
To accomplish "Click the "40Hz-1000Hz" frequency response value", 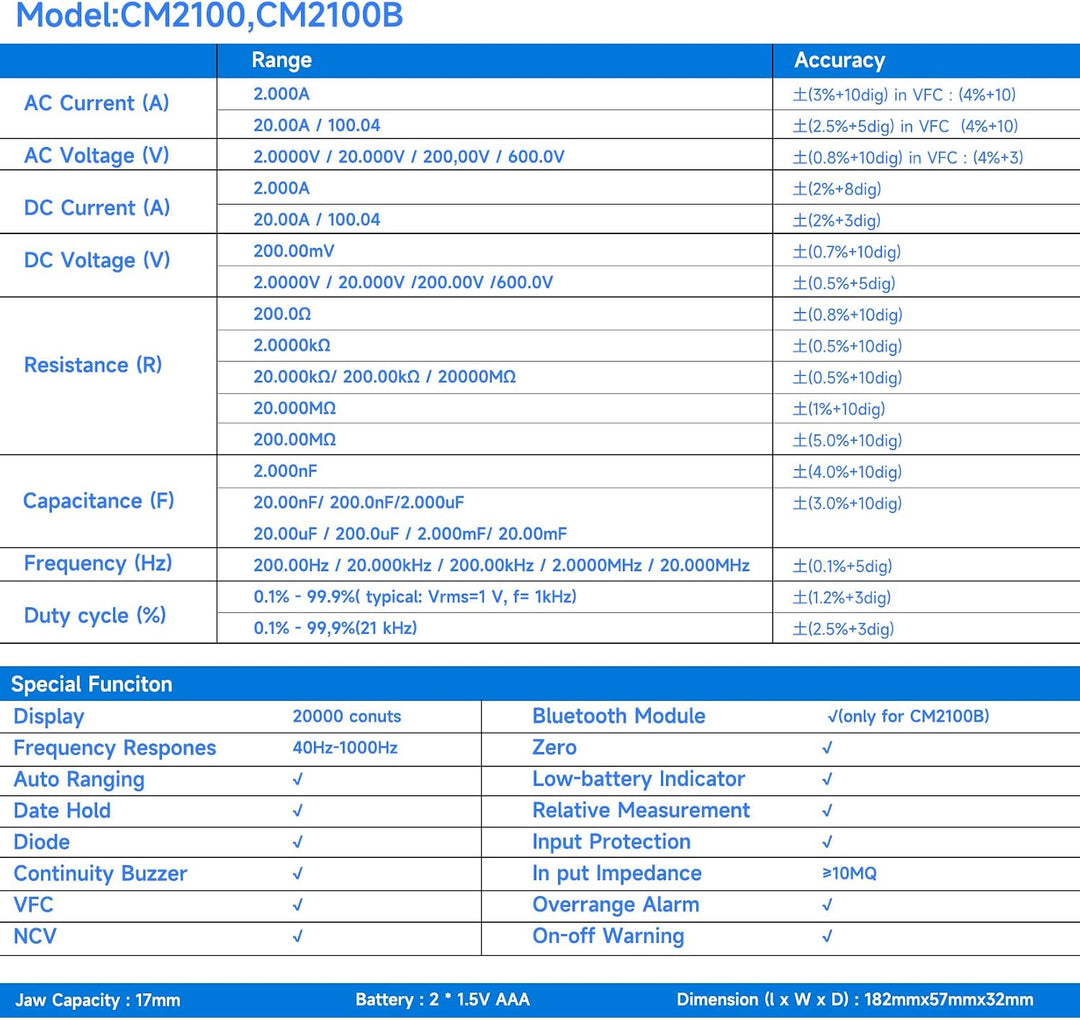I will point(345,748).
